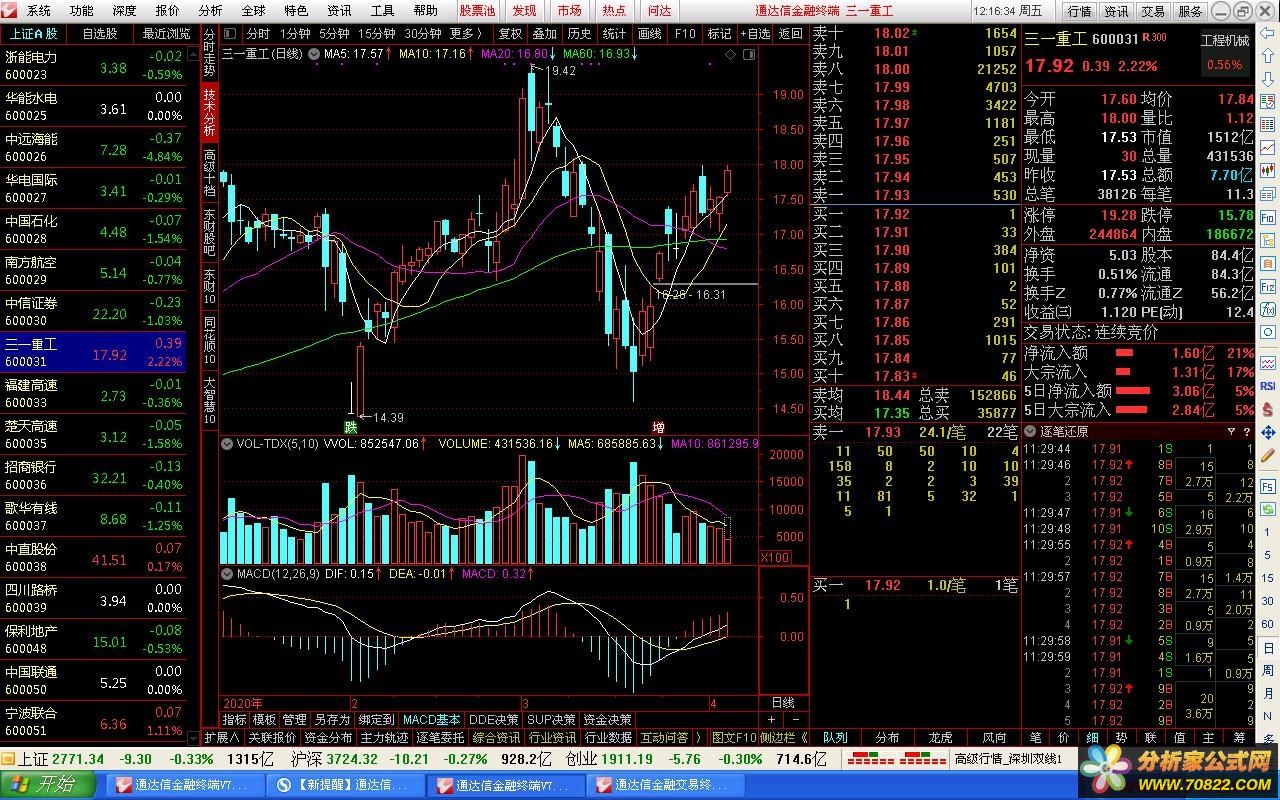This screenshot has width=1280, height=800.
Task: Click the trend line chart icon in right toolbar
Action: [1267, 148]
